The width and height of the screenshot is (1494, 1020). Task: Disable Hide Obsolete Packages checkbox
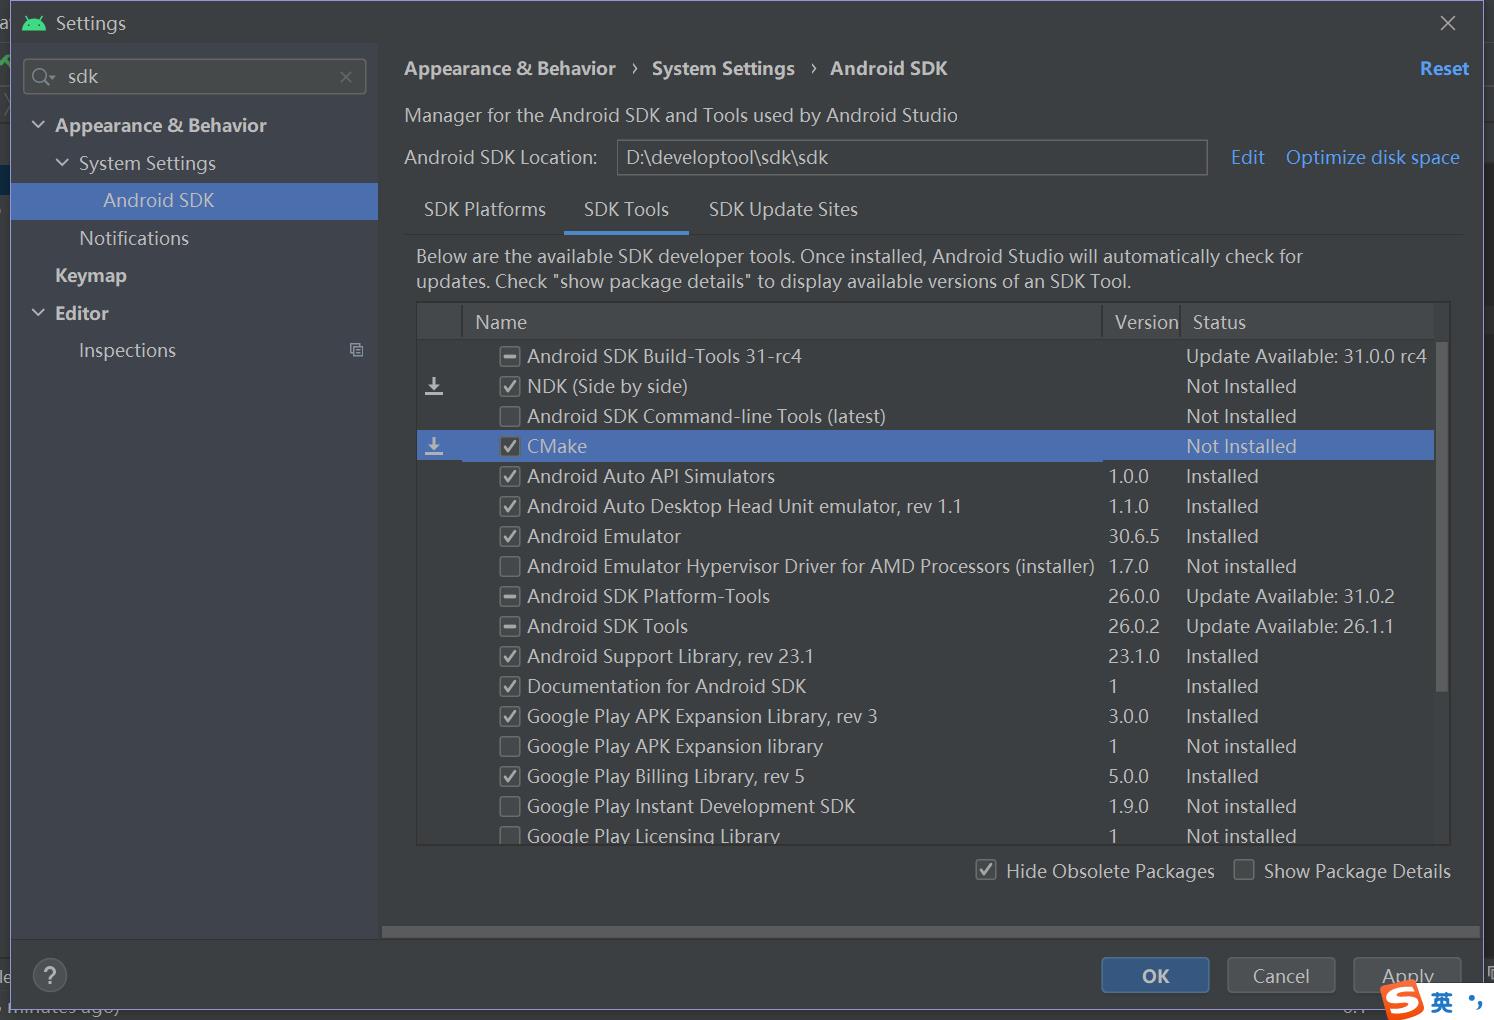[x=986, y=870]
